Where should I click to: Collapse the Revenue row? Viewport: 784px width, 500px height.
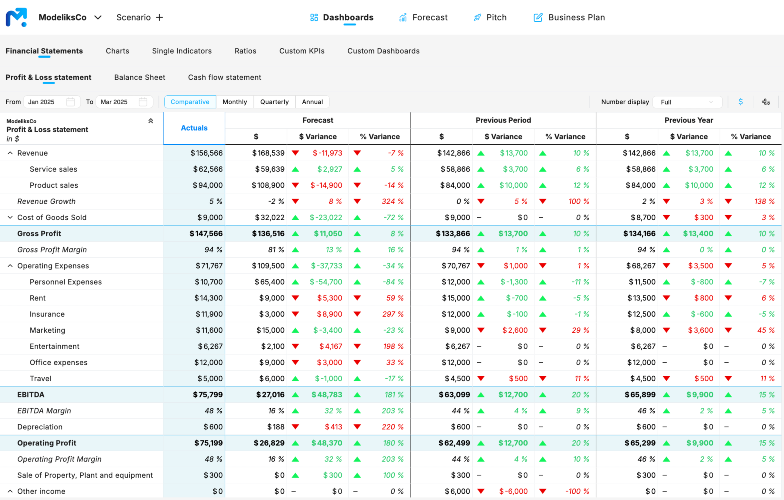(x=10, y=154)
